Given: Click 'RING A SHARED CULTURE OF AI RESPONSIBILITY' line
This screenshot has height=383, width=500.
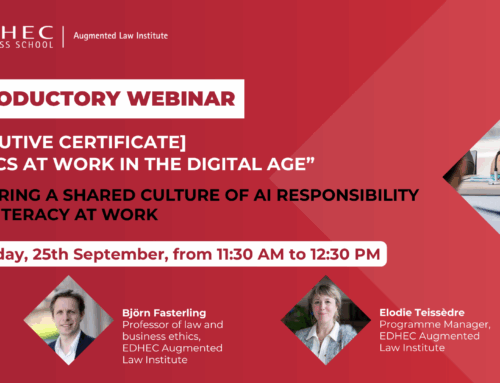Looking at the screenshot, I should (x=209, y=195).
